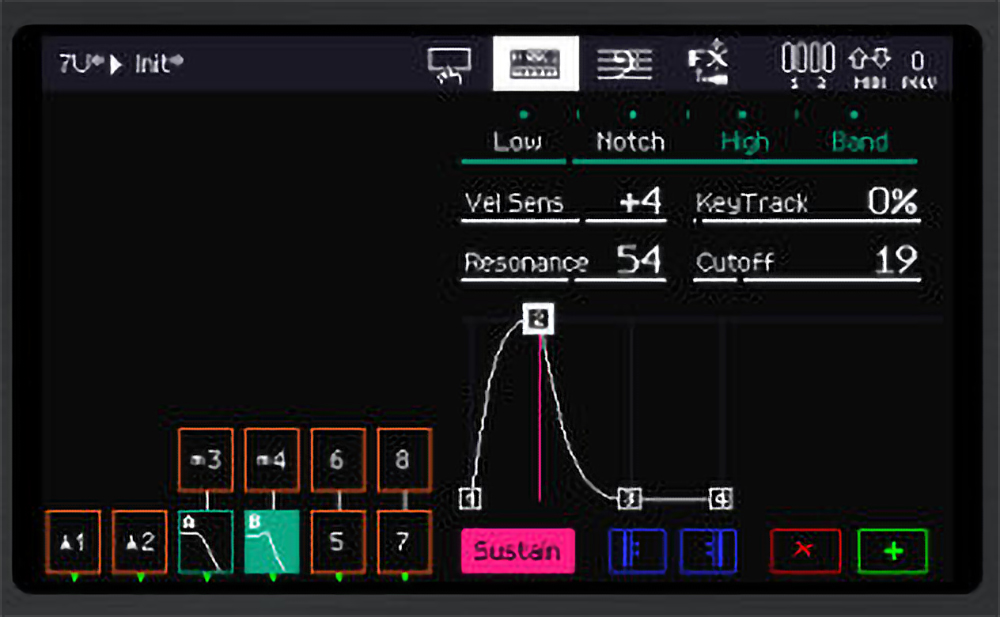The height and width of the screenshot is (617, 1000).
Task: Click the red X delete point button
Action: click(x=805, y=551)
